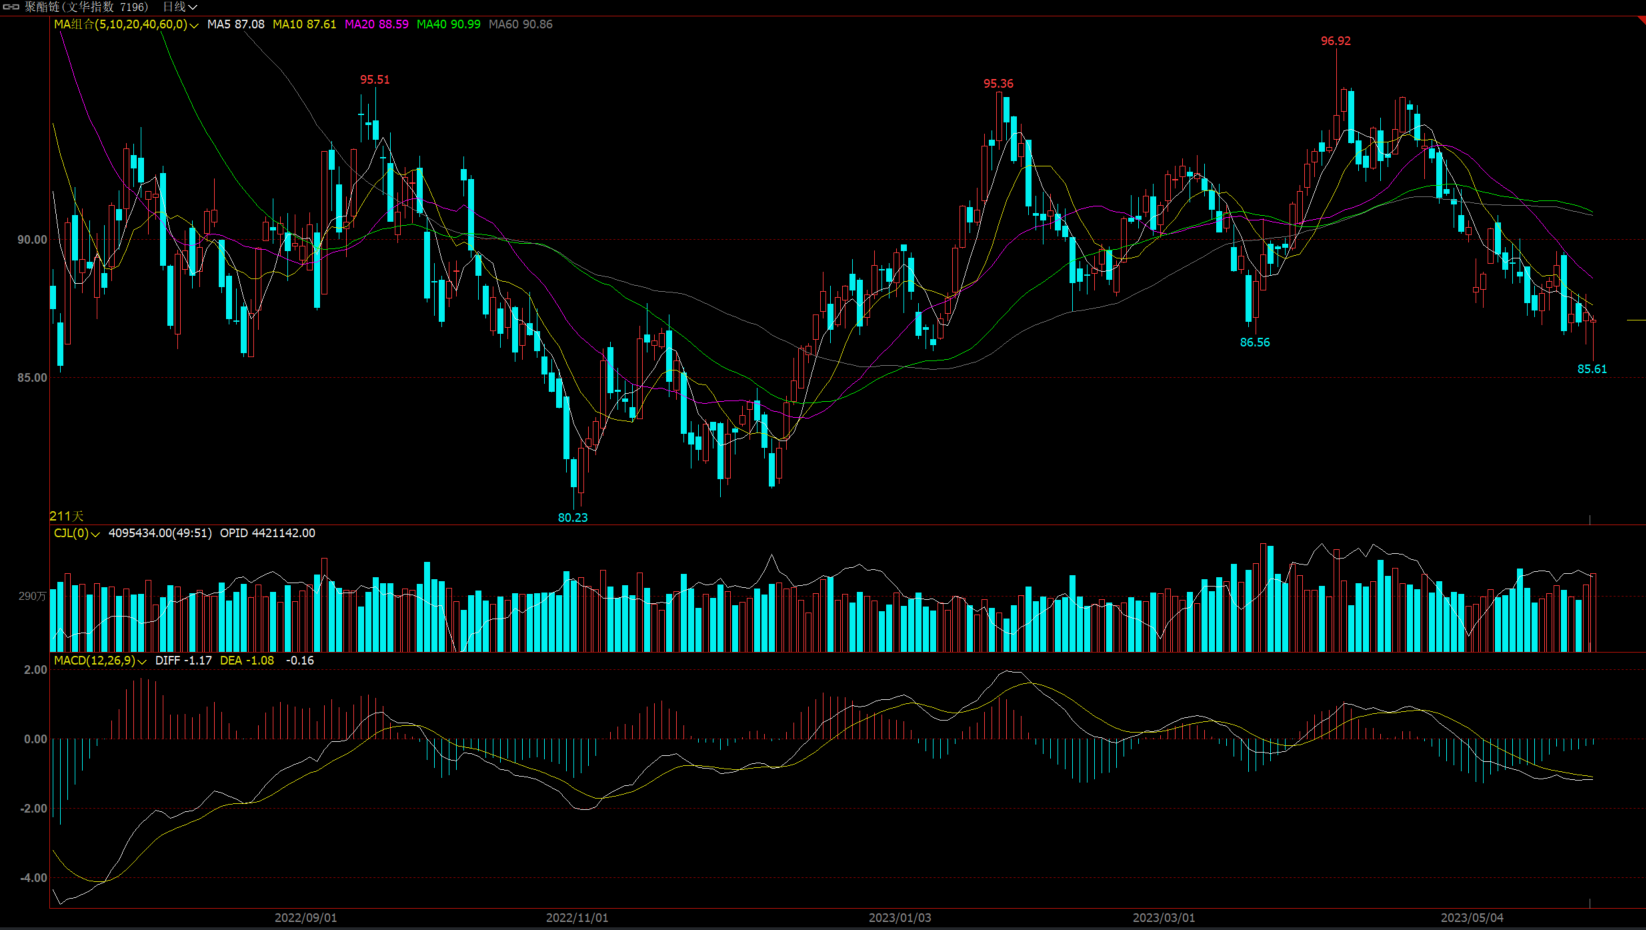Click the MA10 87.61 legend label
Viewport: 1646px width, 930px height.
coord(304,24)
